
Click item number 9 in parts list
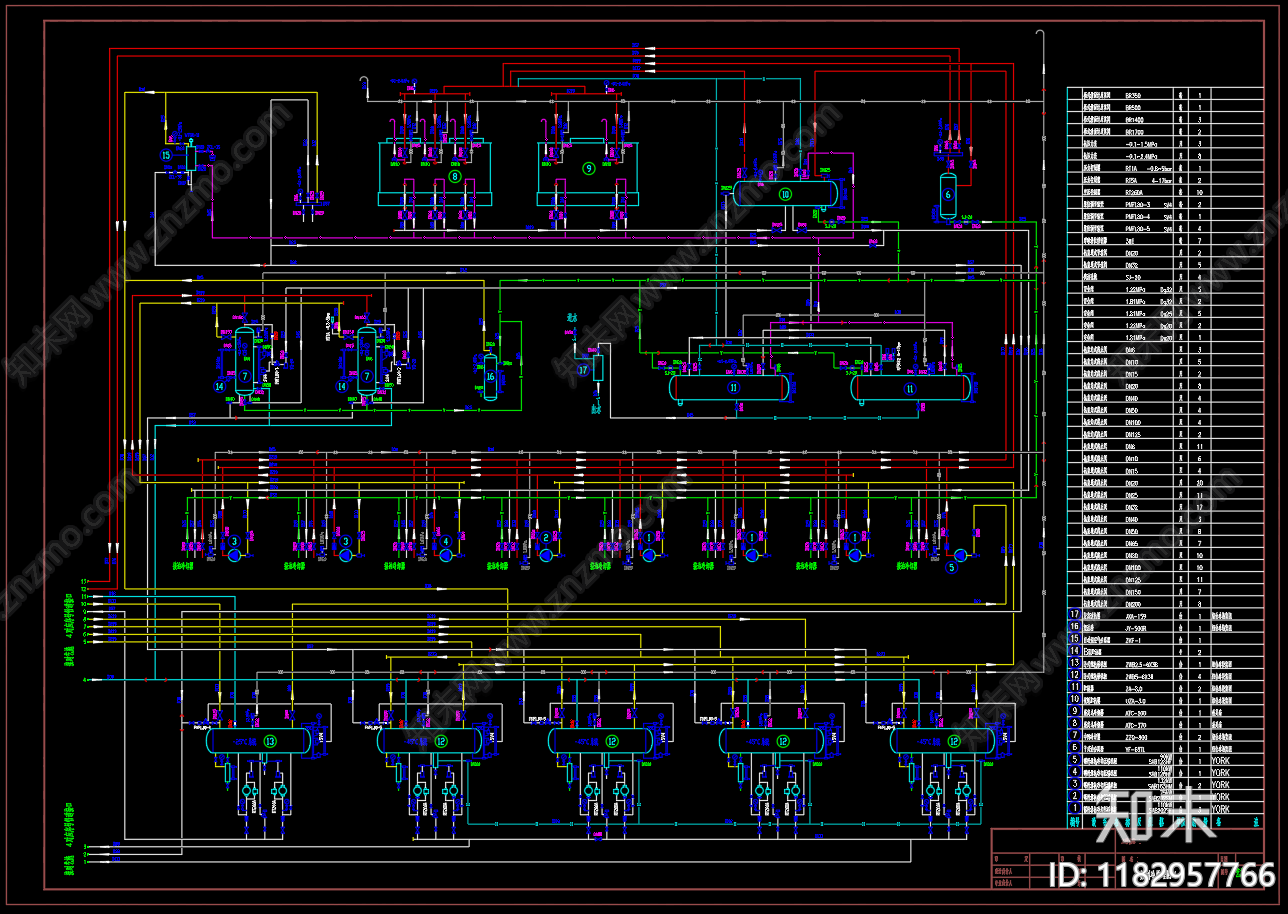point(1075,711)
